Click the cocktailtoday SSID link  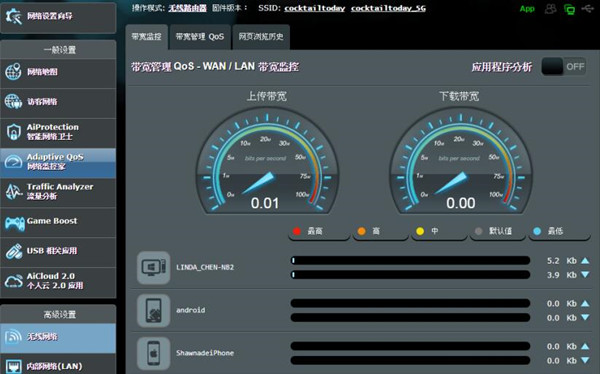click(x=315, y=8)
